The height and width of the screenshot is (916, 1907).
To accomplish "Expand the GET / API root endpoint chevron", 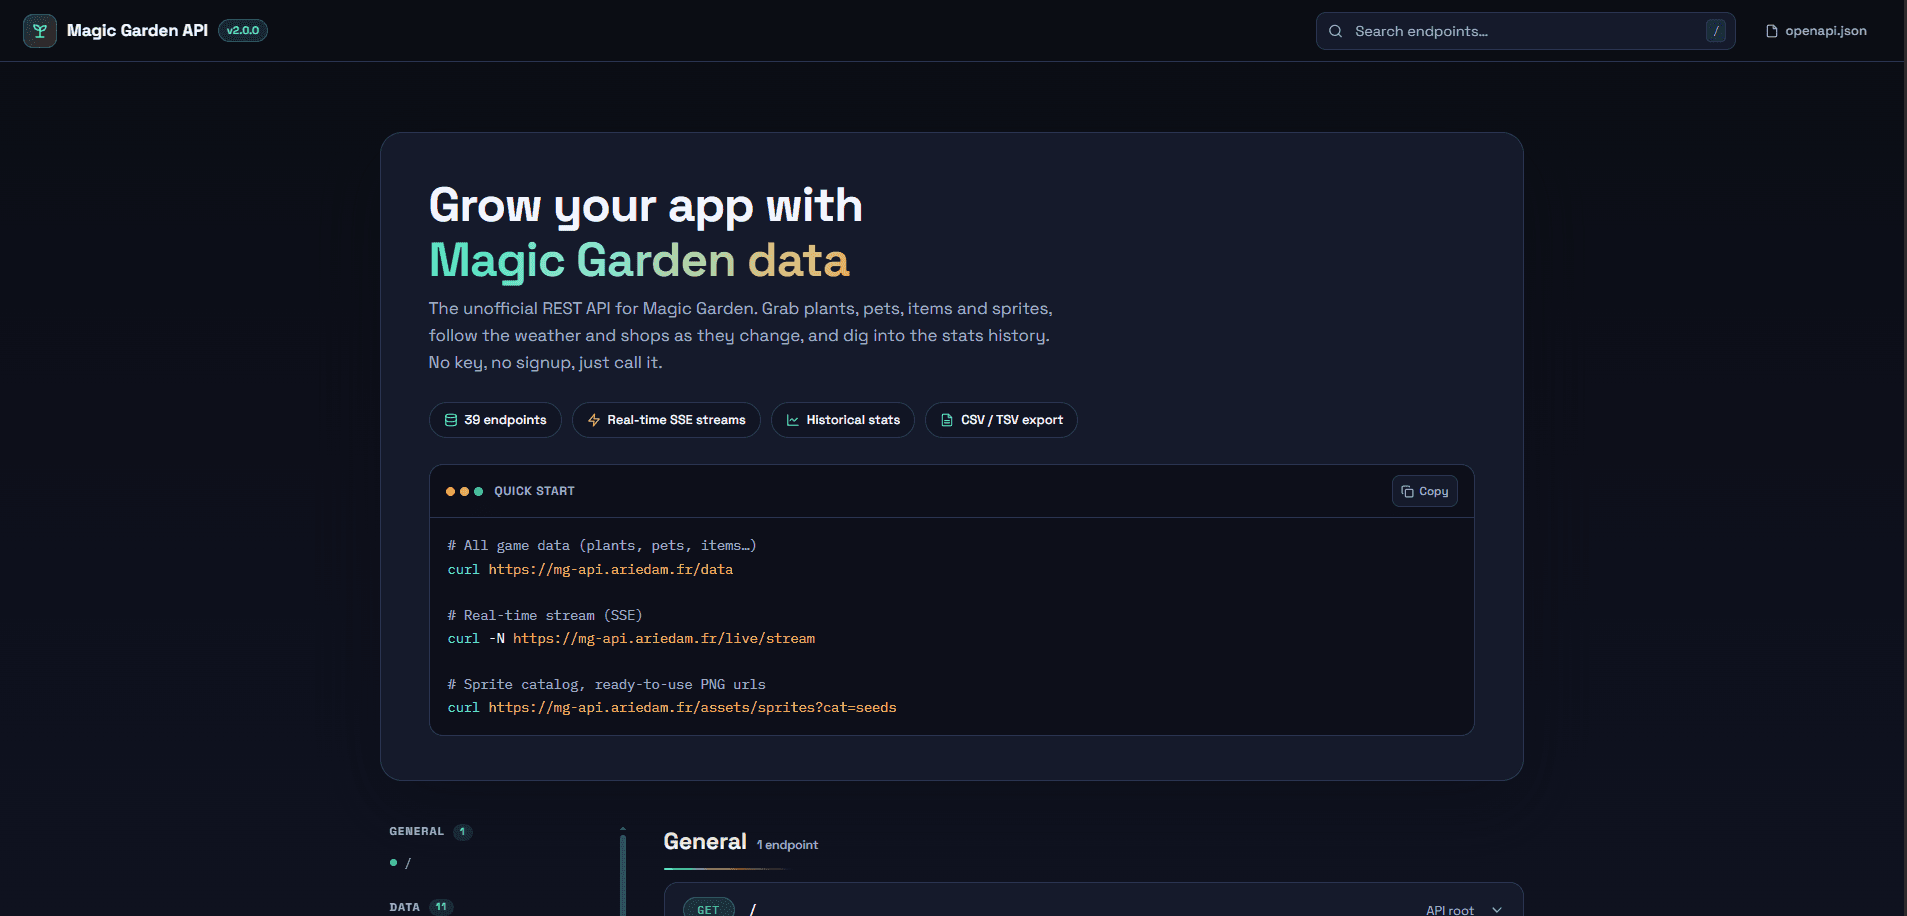I will pyautogui.click(x=1497, y=909).
